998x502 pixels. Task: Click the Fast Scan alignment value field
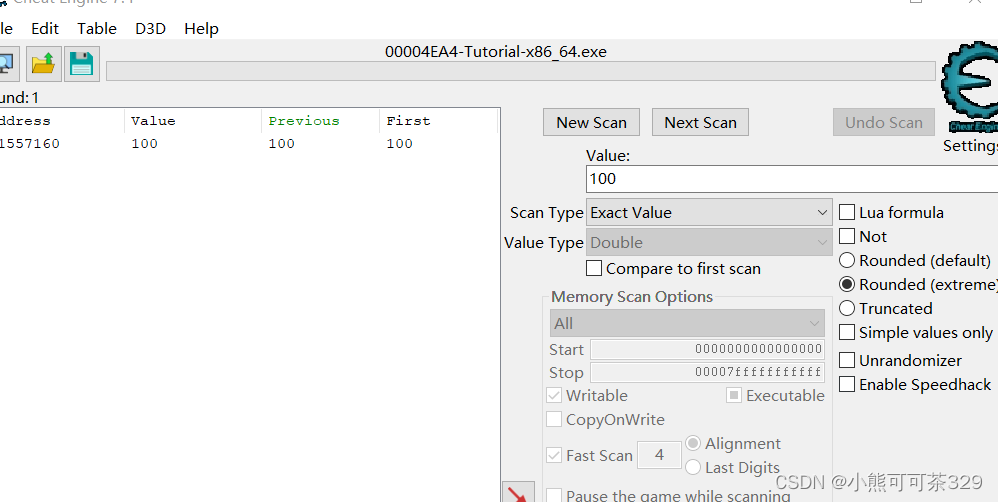pyautogui.click(x=659, y=455)
